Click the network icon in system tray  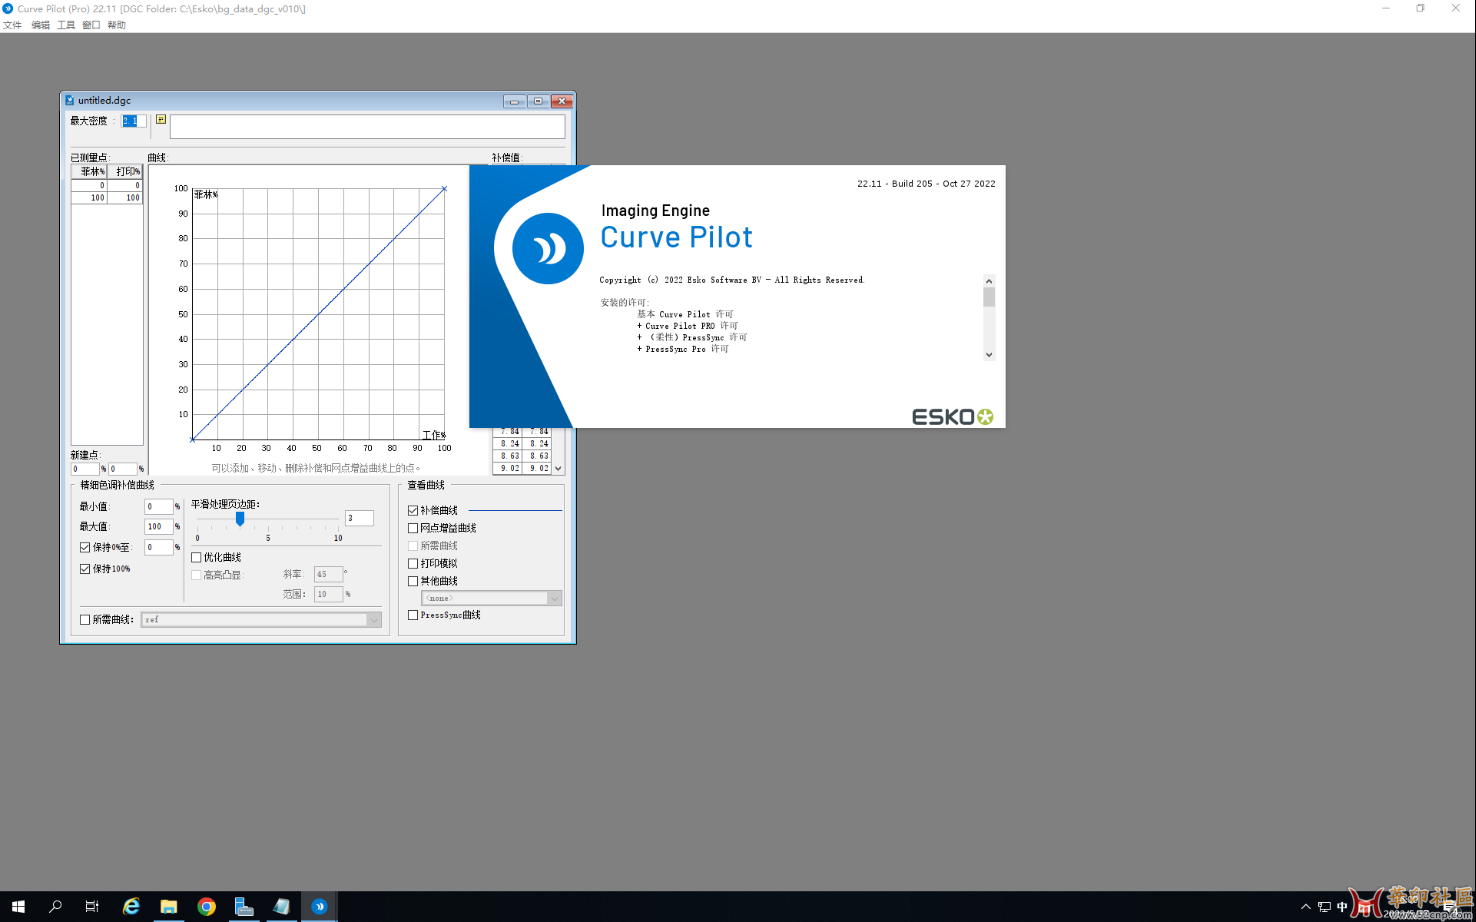tap(1324, 907)
